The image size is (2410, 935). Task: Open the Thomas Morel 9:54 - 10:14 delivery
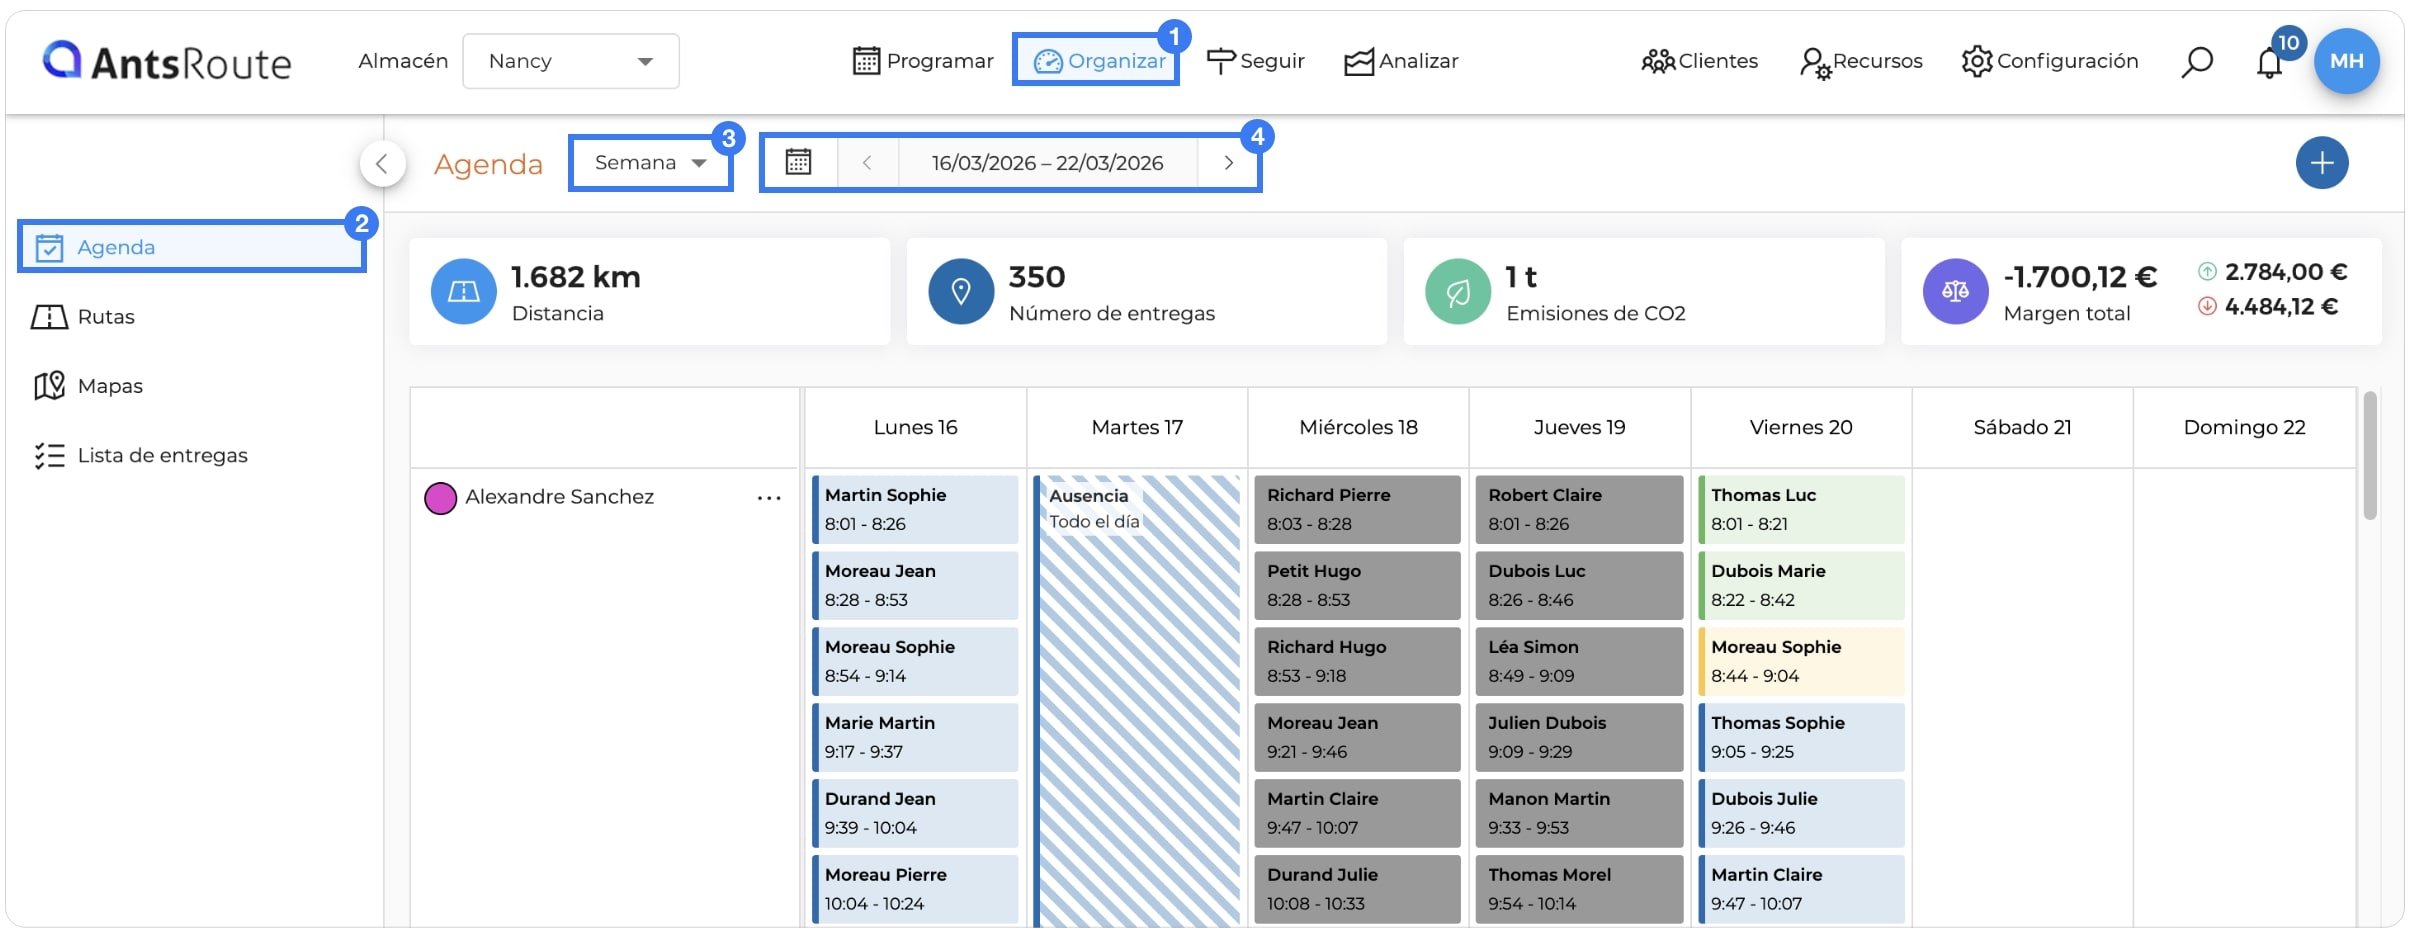tap(1579, 889)
